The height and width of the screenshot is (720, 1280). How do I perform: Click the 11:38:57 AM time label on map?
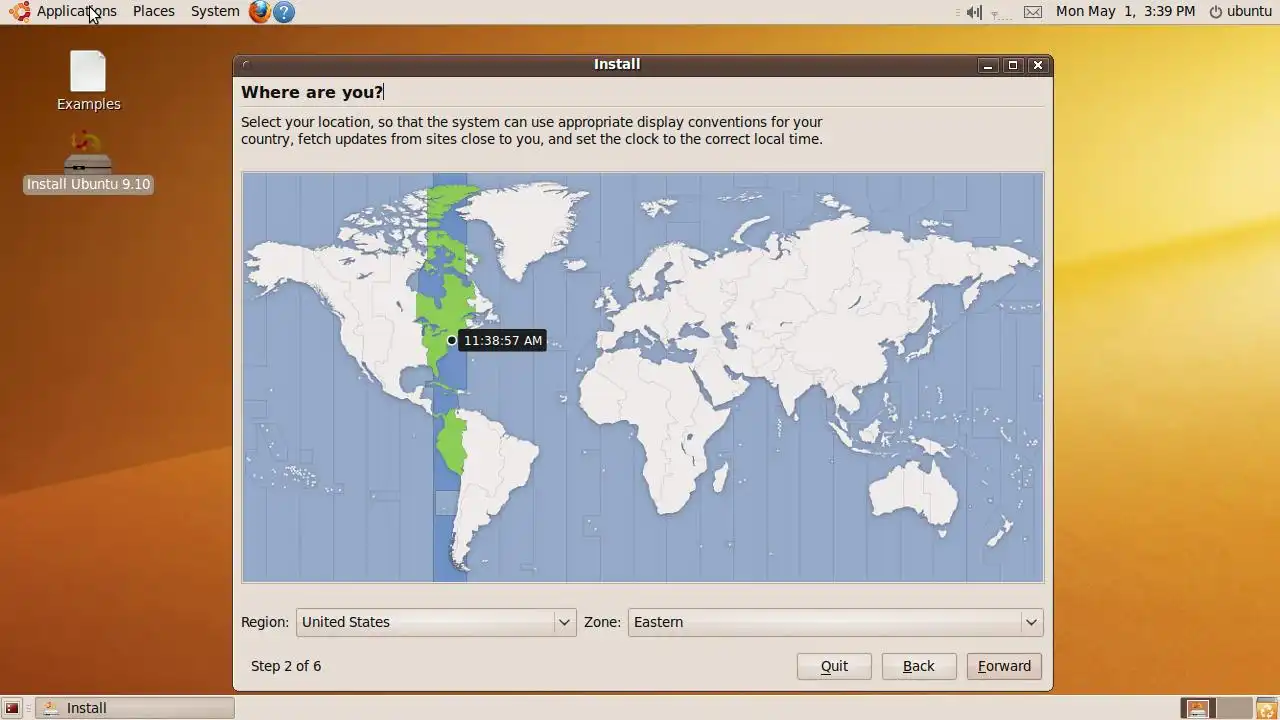tap(503, 340)
